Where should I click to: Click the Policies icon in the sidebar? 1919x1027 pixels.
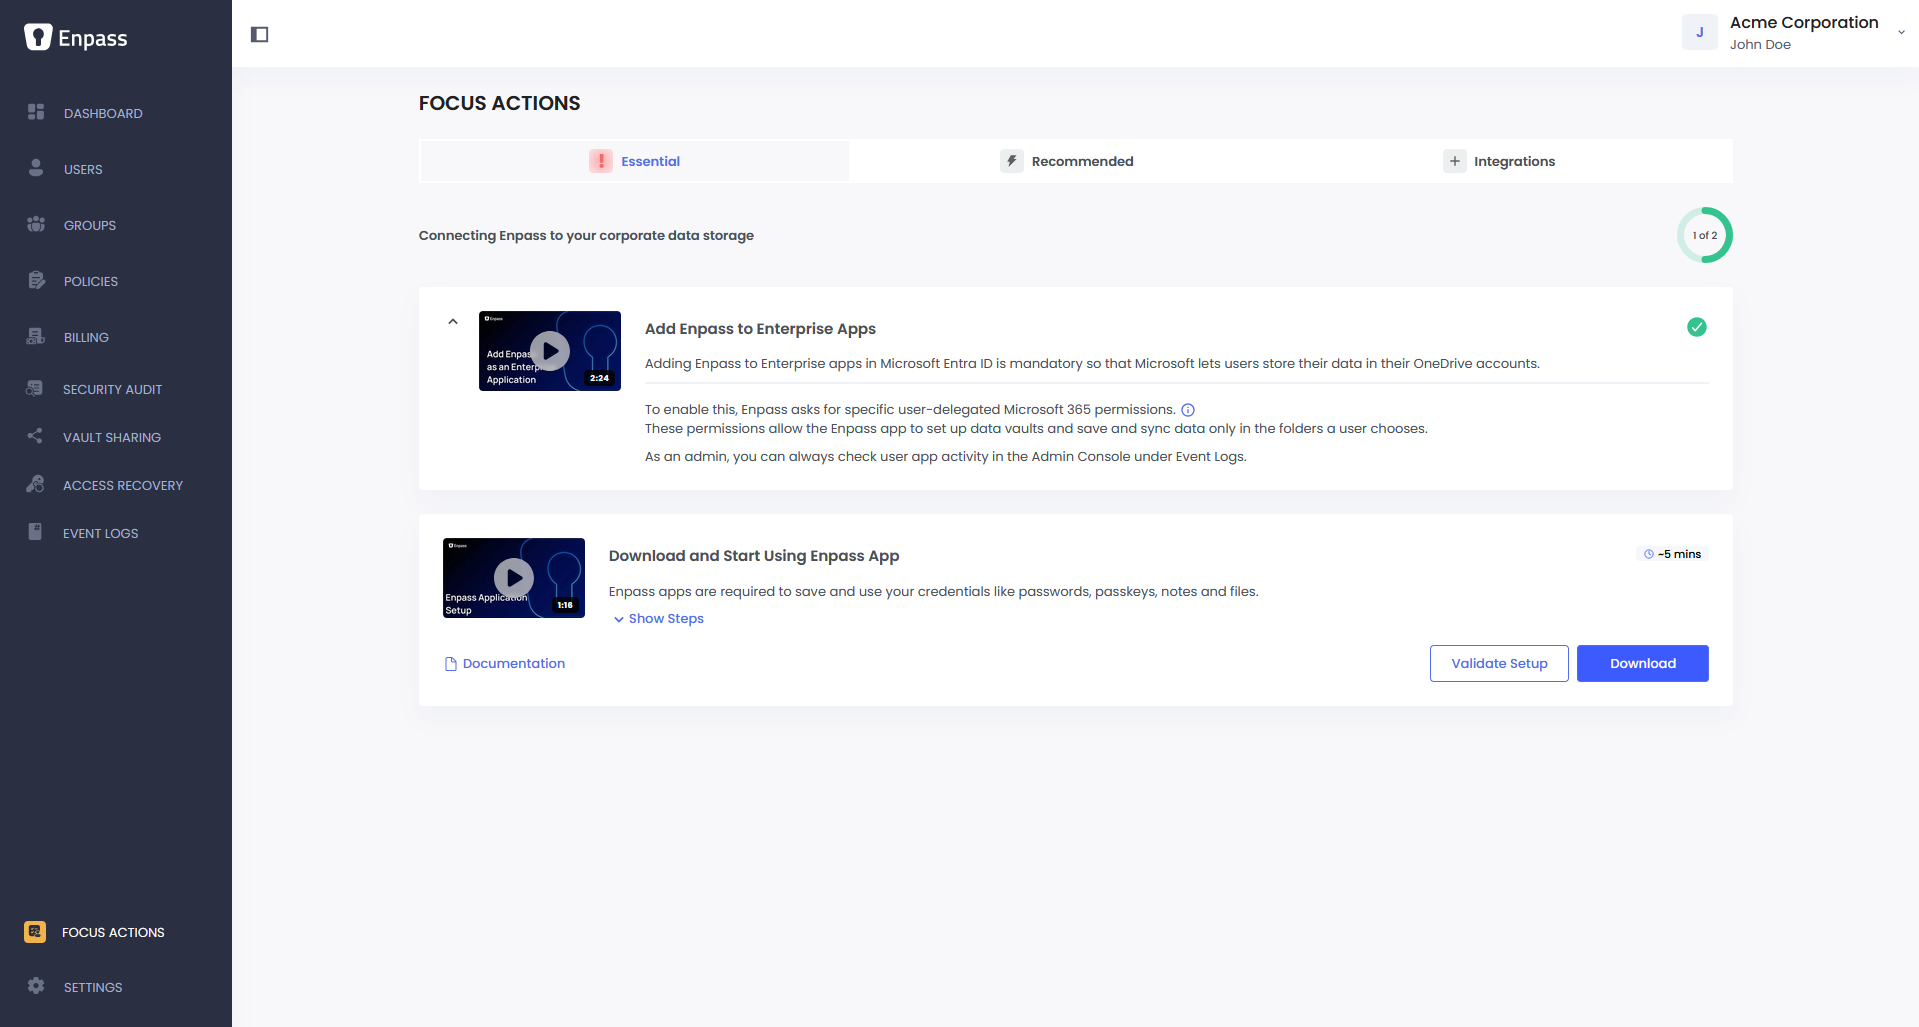pyautogui.click(x=36, y=280)
